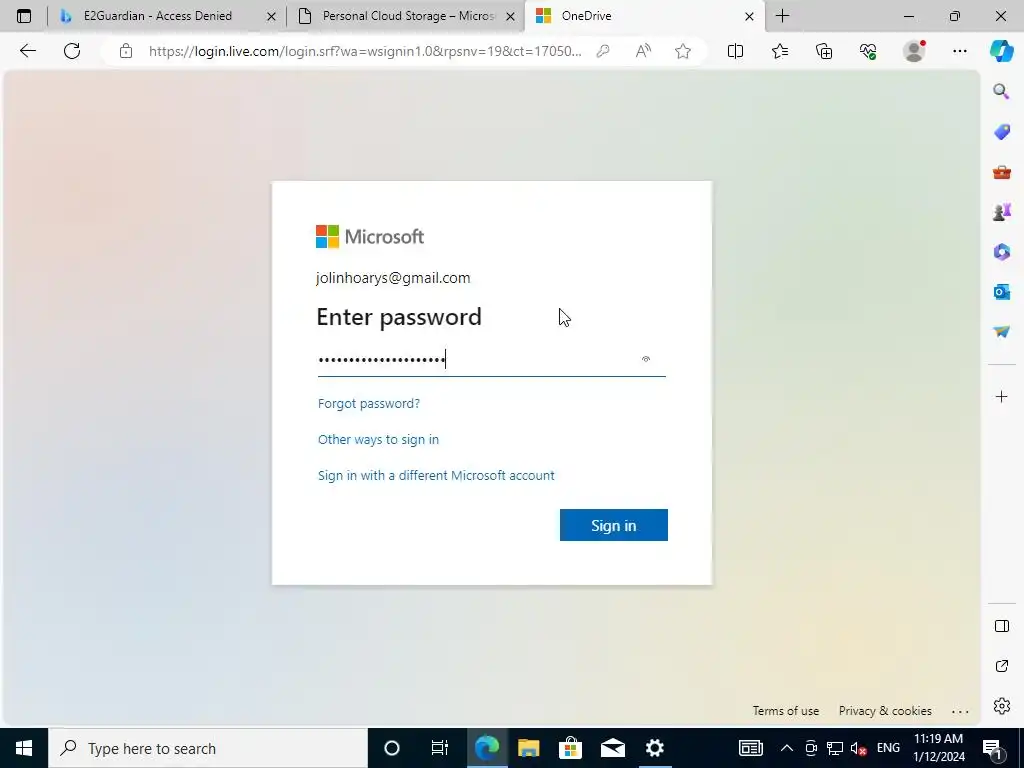This screenshot has height=768, width=1024.
Task: Switch ENG input language
Action: coord(888,748)
